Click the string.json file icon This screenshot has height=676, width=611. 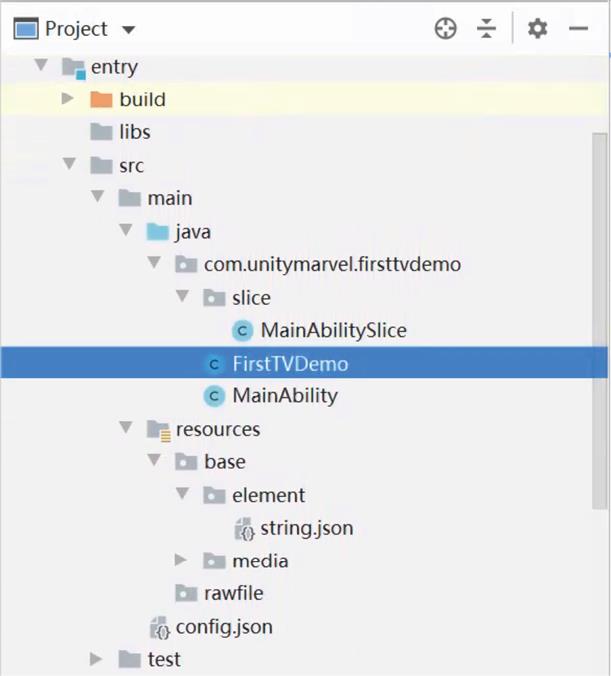(x=244, y=528)
